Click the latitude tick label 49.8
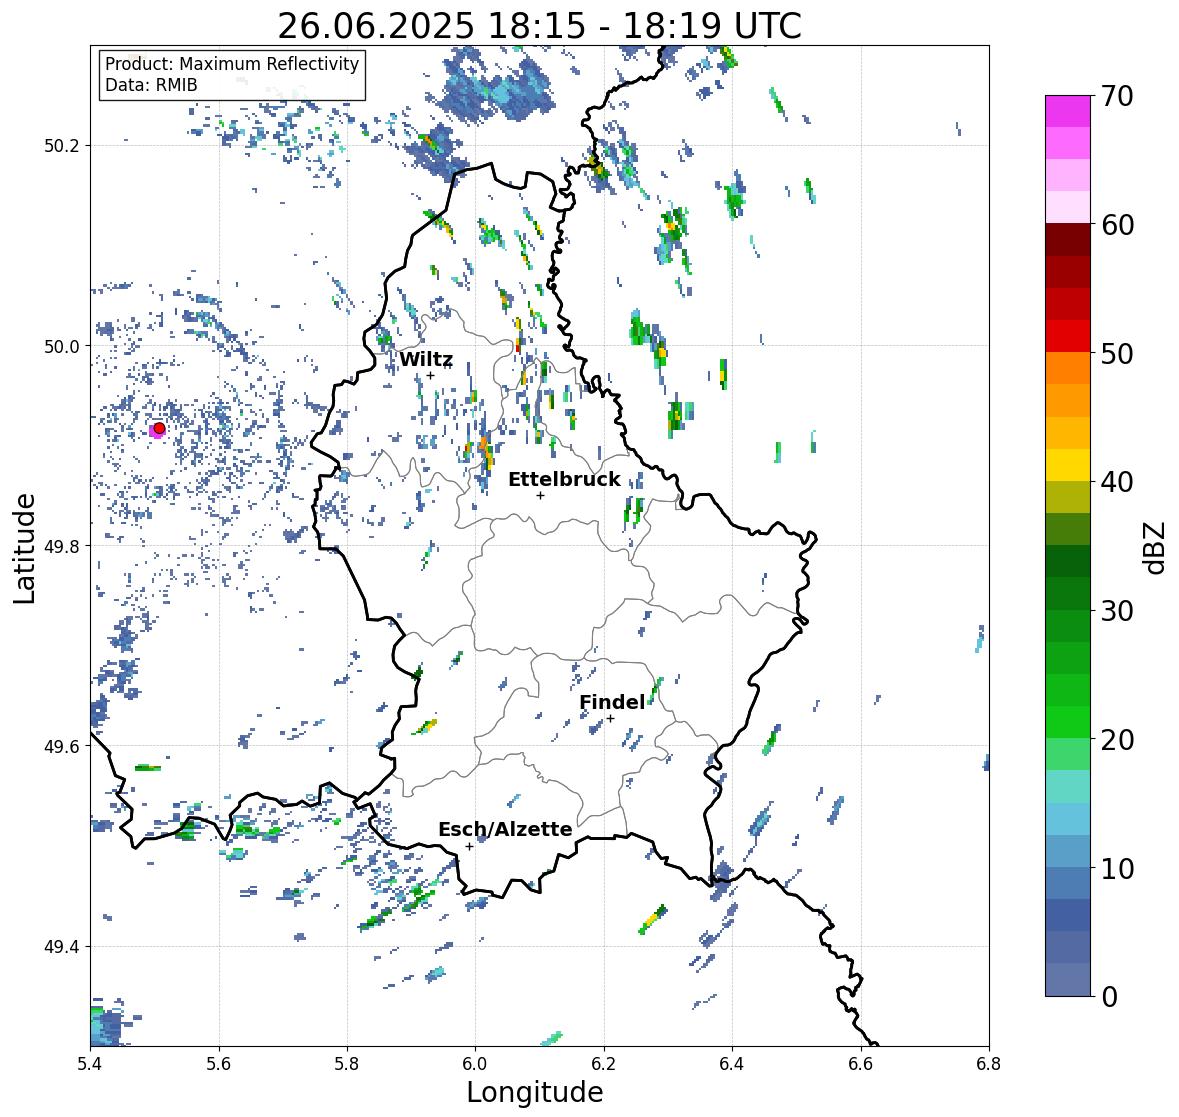This screenshot has height=1117, width=1179. (62, 546)
